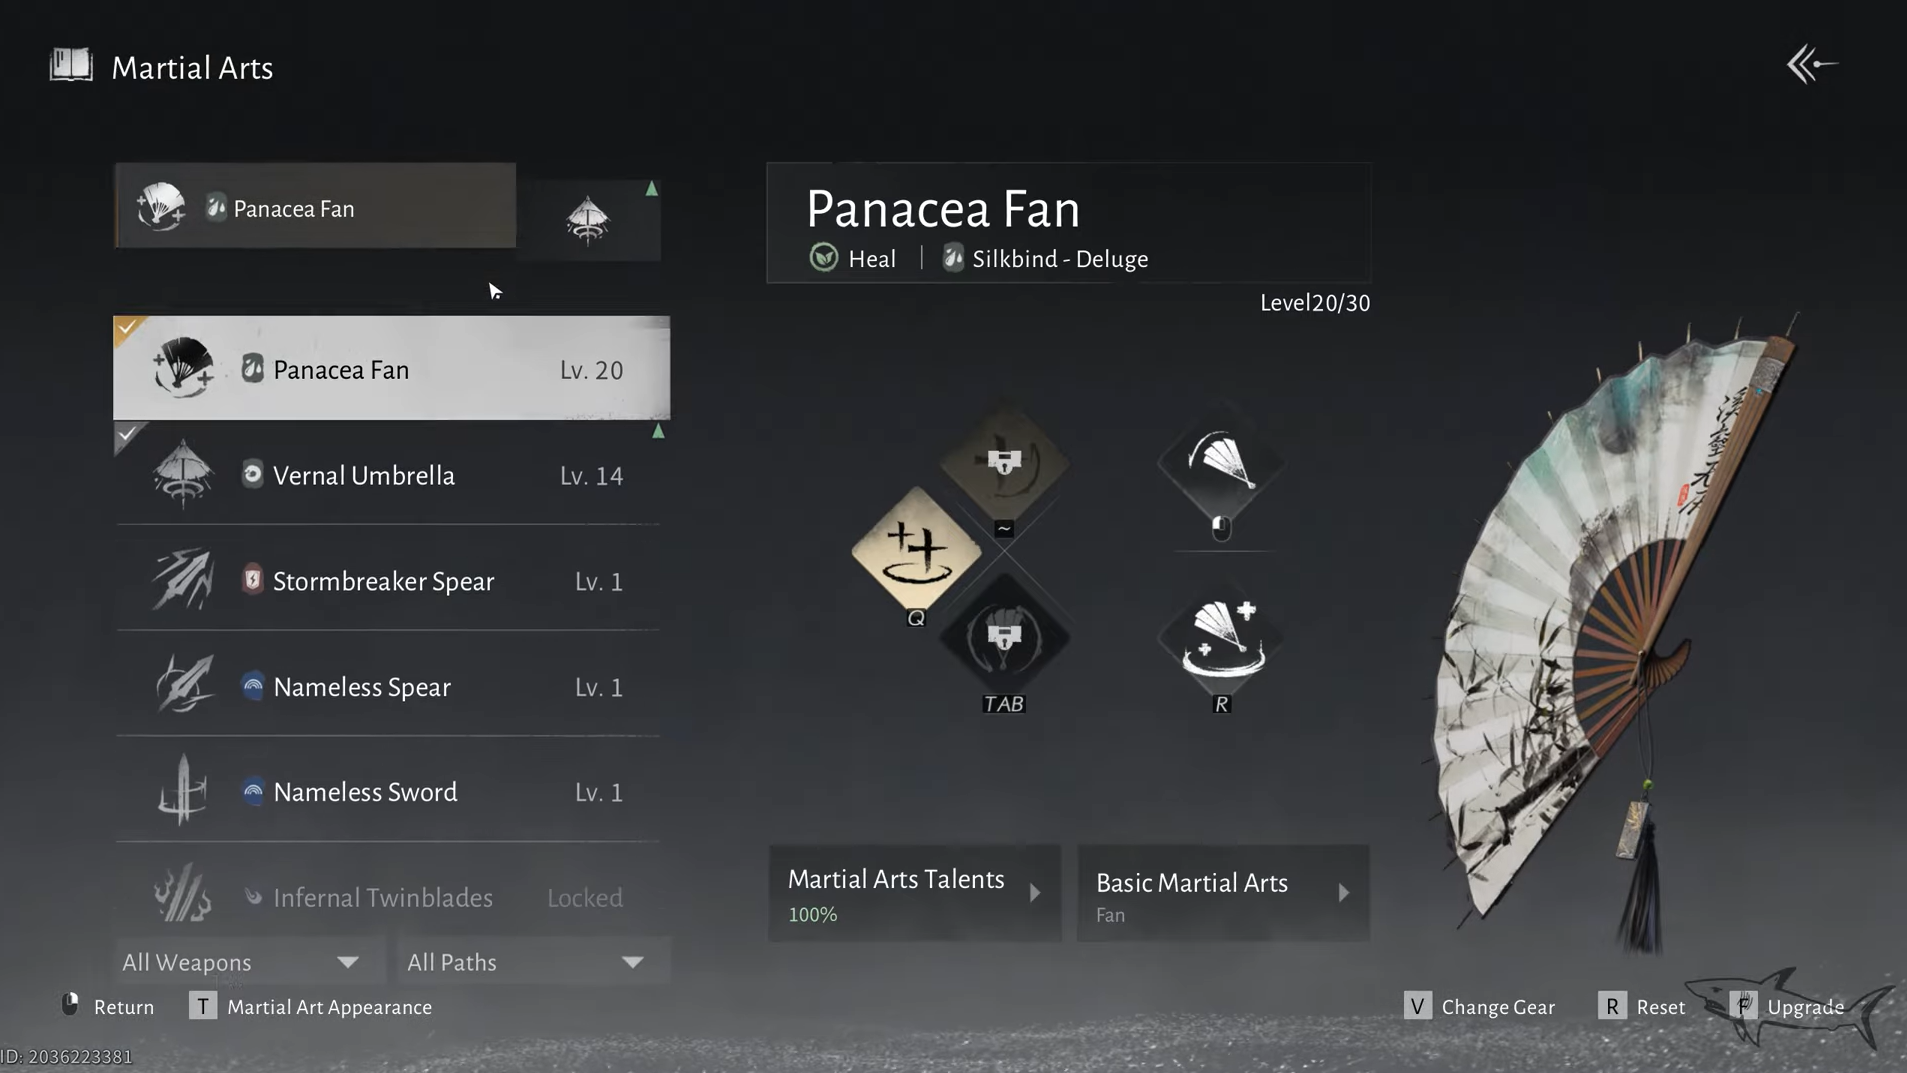Click the back arrow icon at top right
Image resolution: width=1907 pixels, height=1073 pixels.
coord(1811,65)
